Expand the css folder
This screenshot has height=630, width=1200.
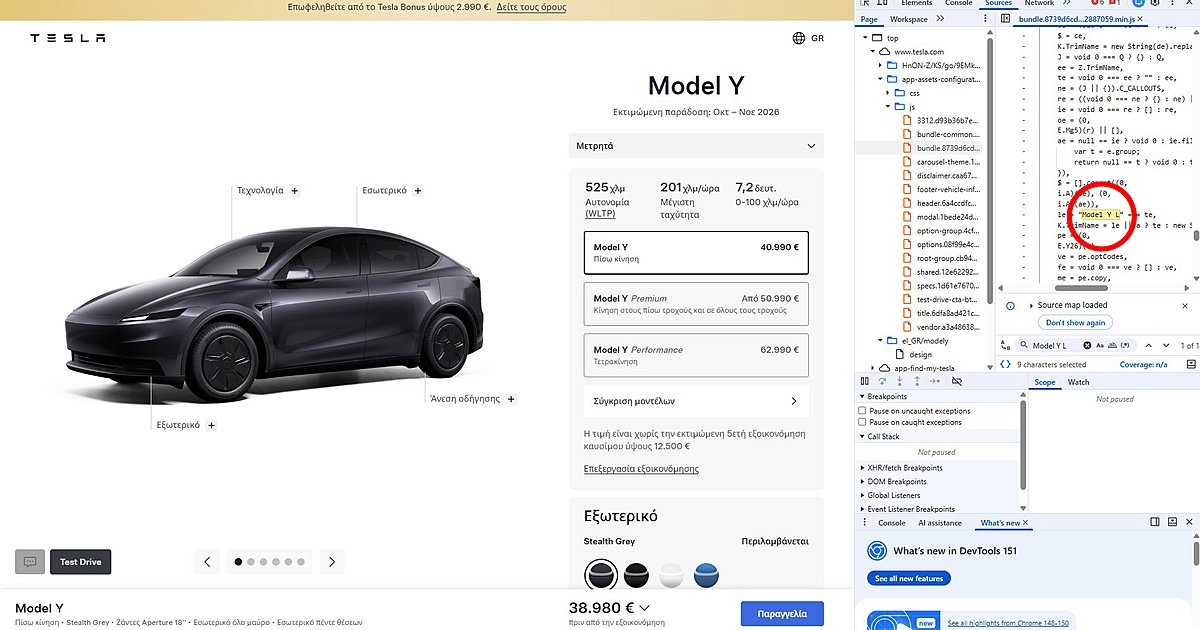pyautogui.click(x=887, y=92)
